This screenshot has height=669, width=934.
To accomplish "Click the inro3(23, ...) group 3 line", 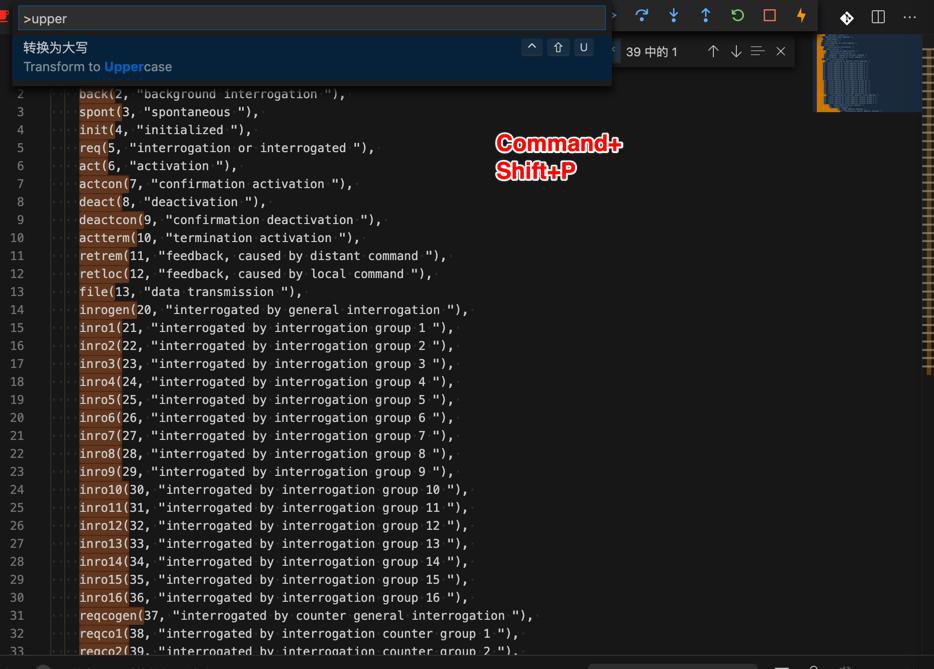I will pos(266,363).
